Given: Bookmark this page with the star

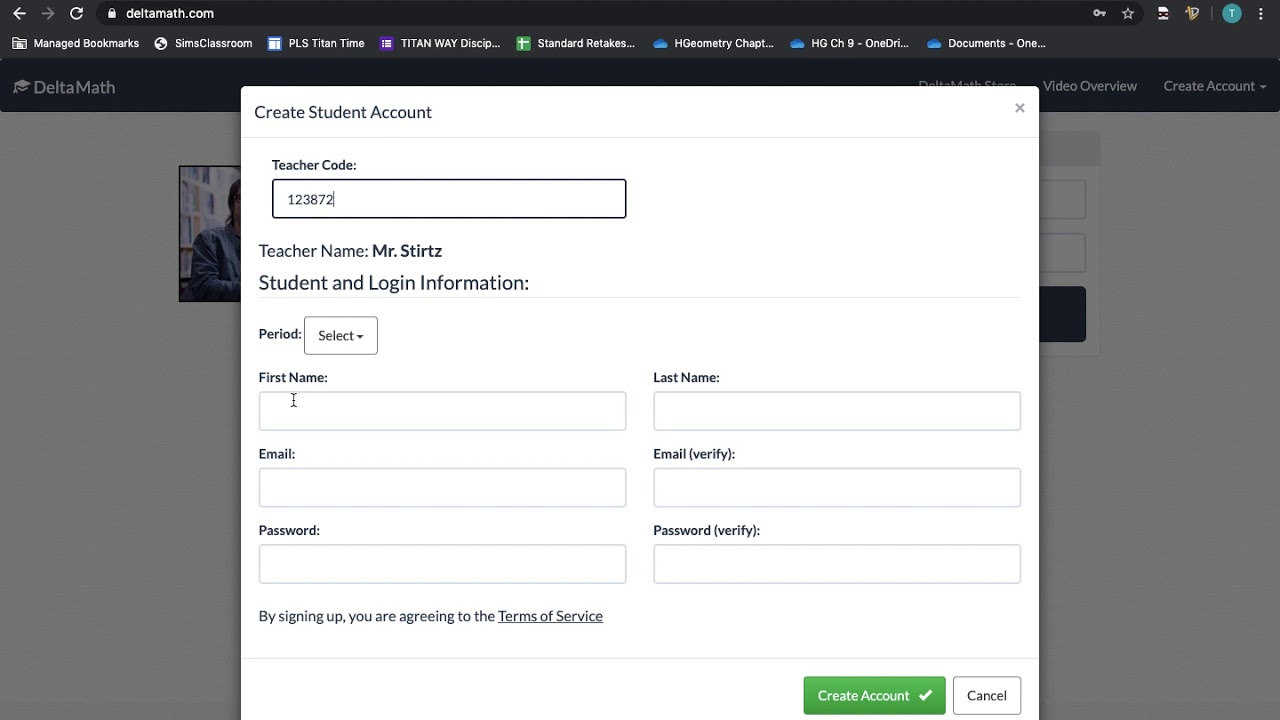Looking at the screenshot, I should click(x=1128, y=14).
